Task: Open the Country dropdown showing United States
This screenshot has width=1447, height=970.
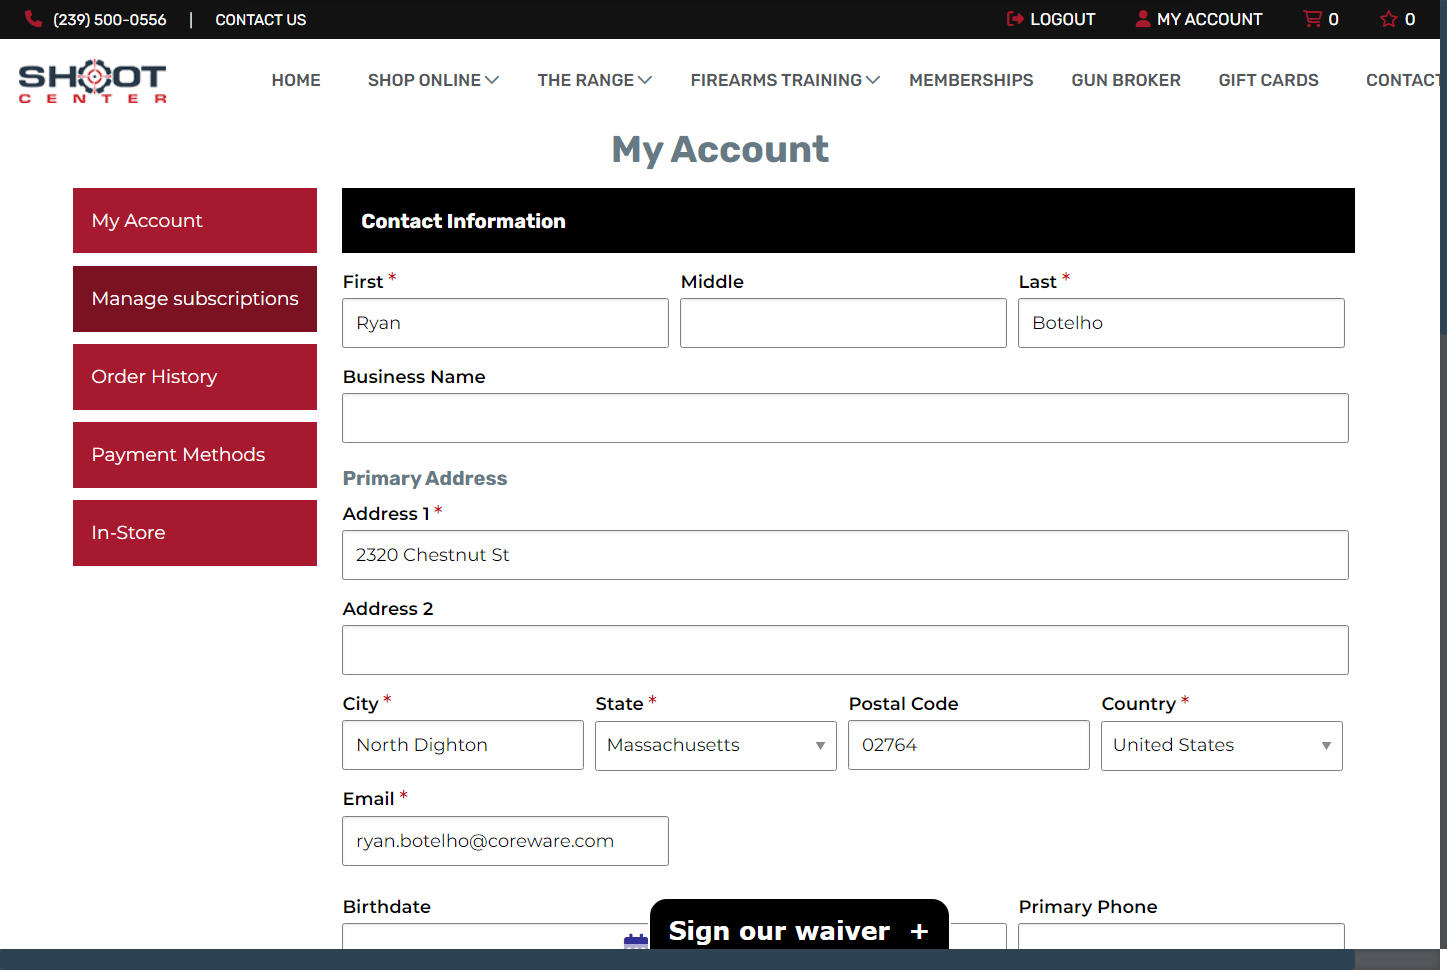Action: pos(1222,746)
